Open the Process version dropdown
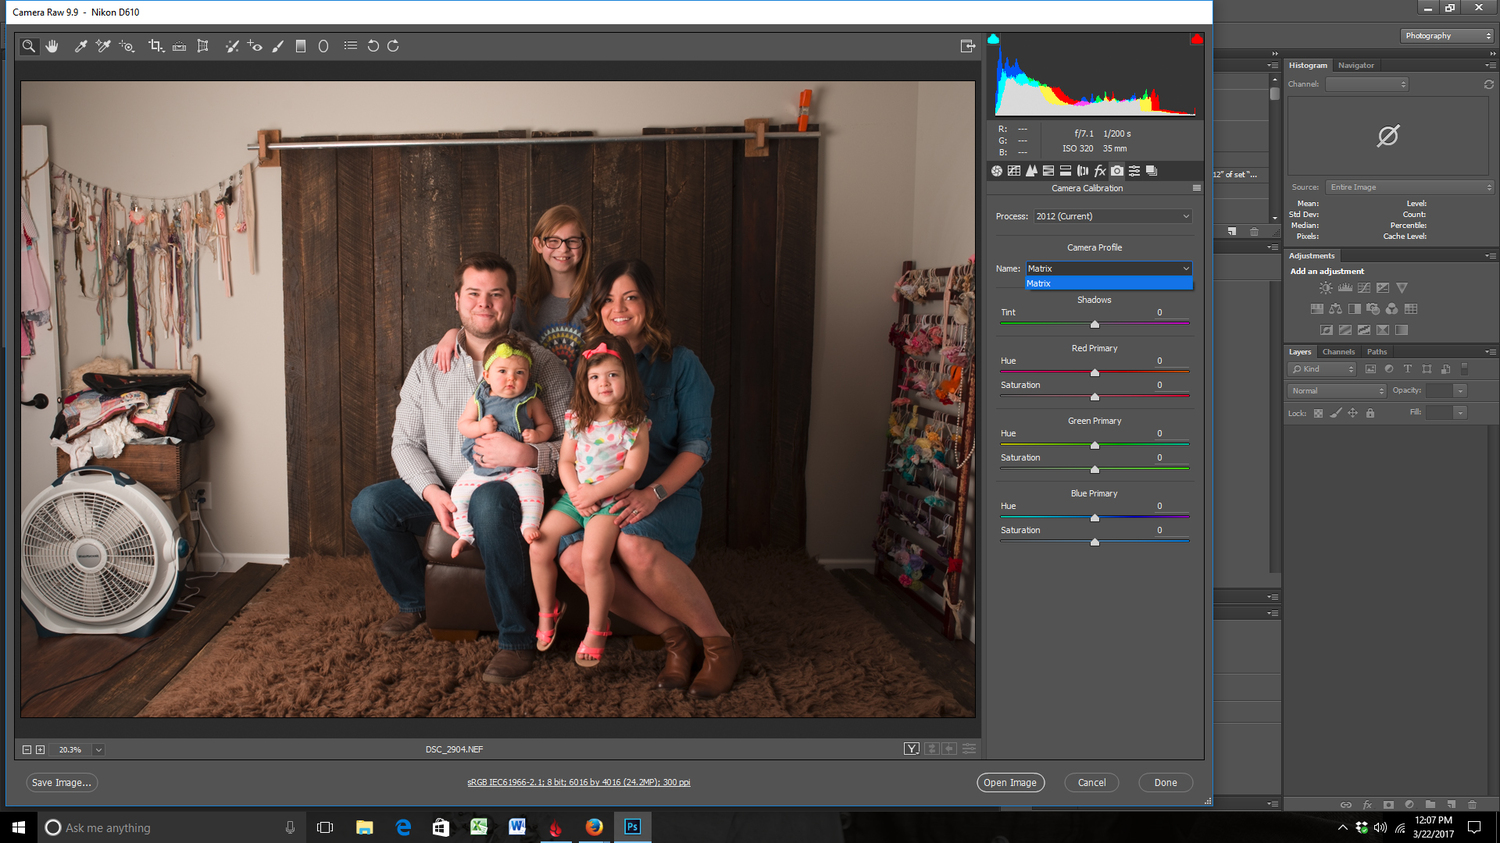Image resolution: width=1500 pixels, height=843 pixels. point(1113,216)
